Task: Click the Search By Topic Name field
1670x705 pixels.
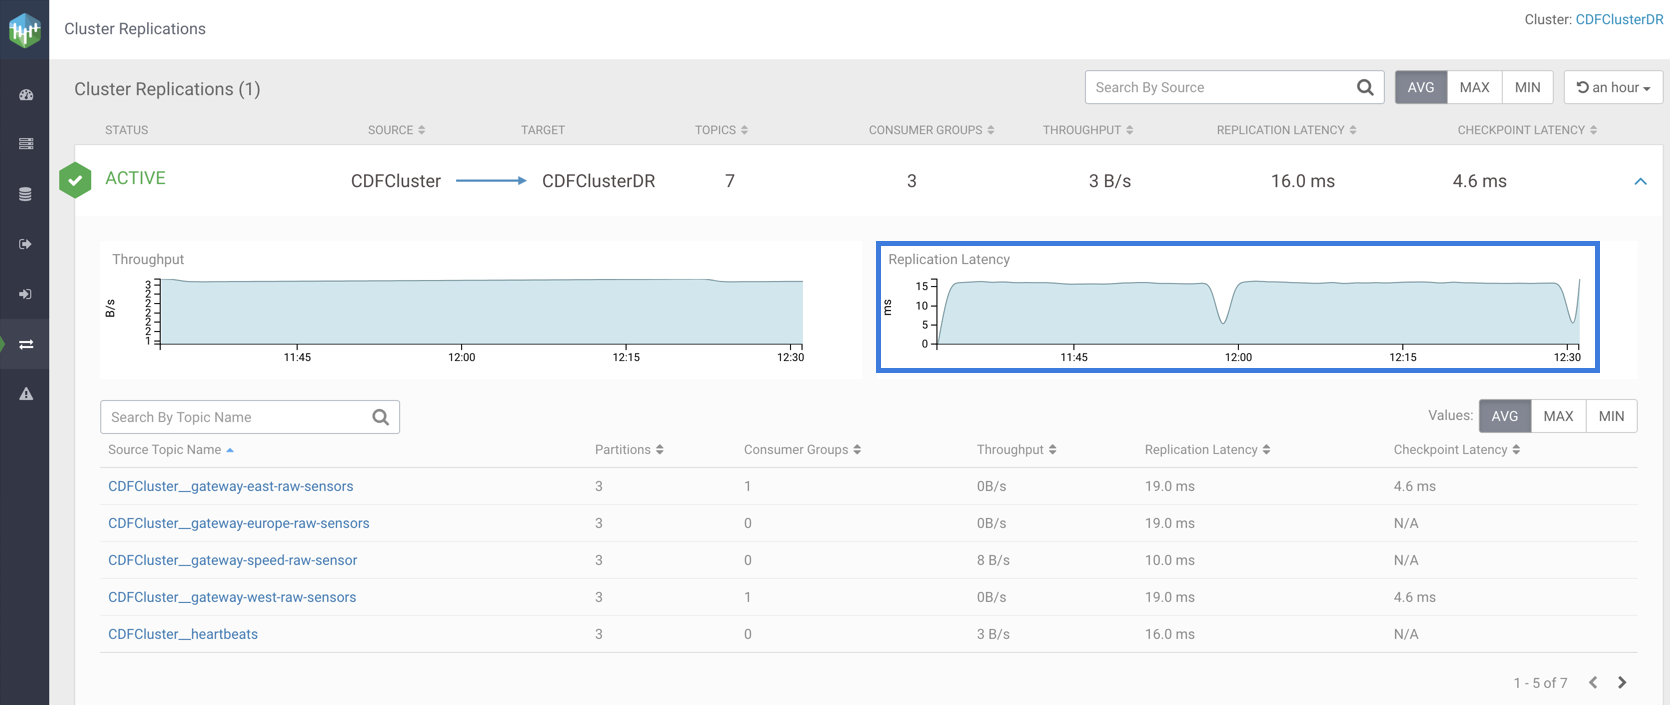Action: point(235,418)
